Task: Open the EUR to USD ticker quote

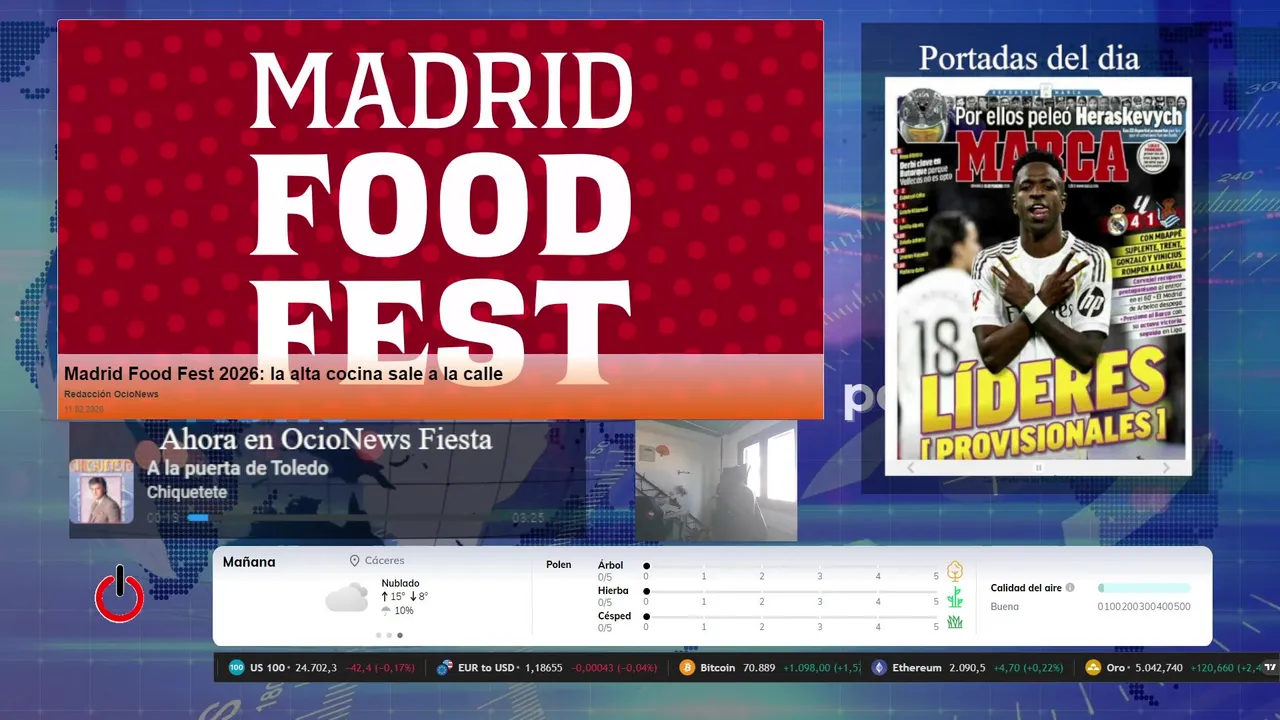Action: 547,667
